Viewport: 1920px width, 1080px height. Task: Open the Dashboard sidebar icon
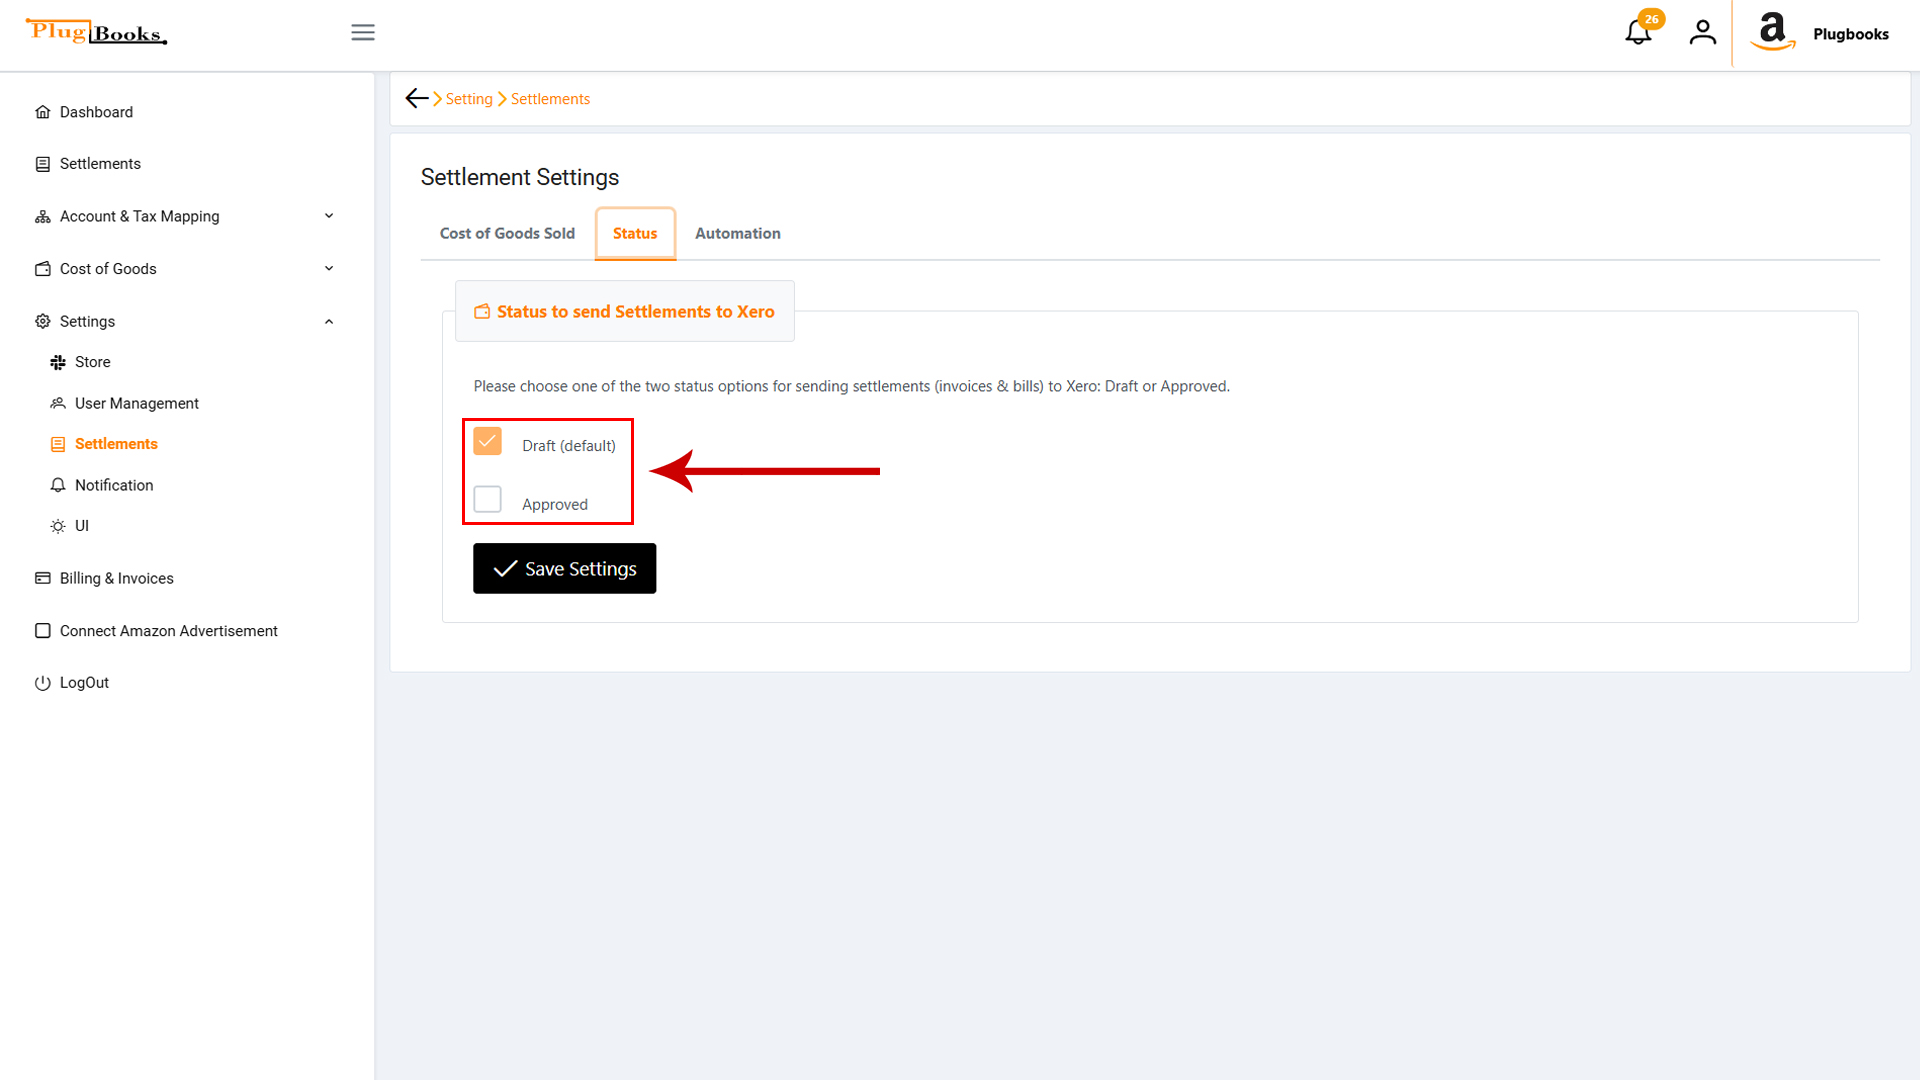[x=43, y=112]
